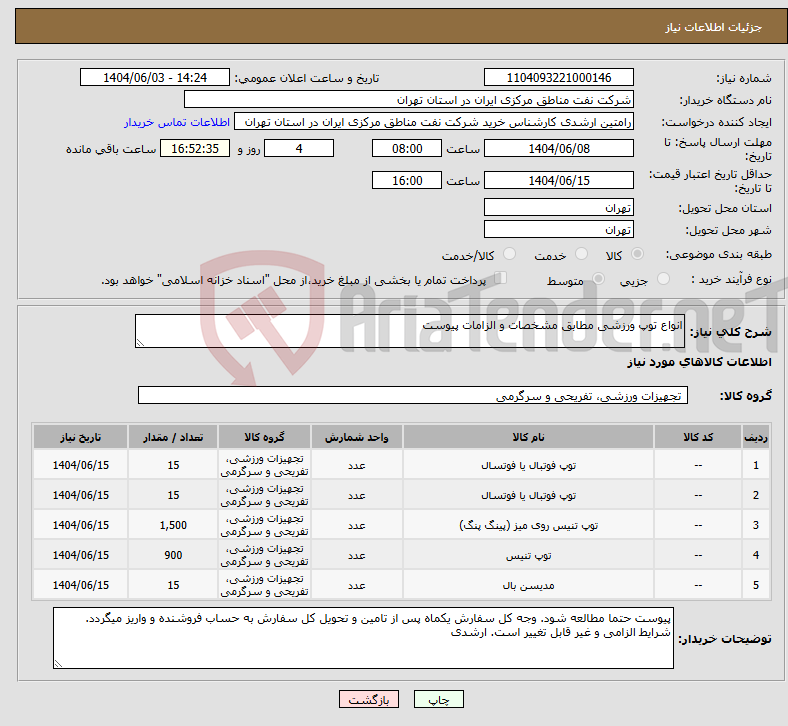
Task: Click the ایجاد کننده درخواست field
Action: click(x=434, y=122)
